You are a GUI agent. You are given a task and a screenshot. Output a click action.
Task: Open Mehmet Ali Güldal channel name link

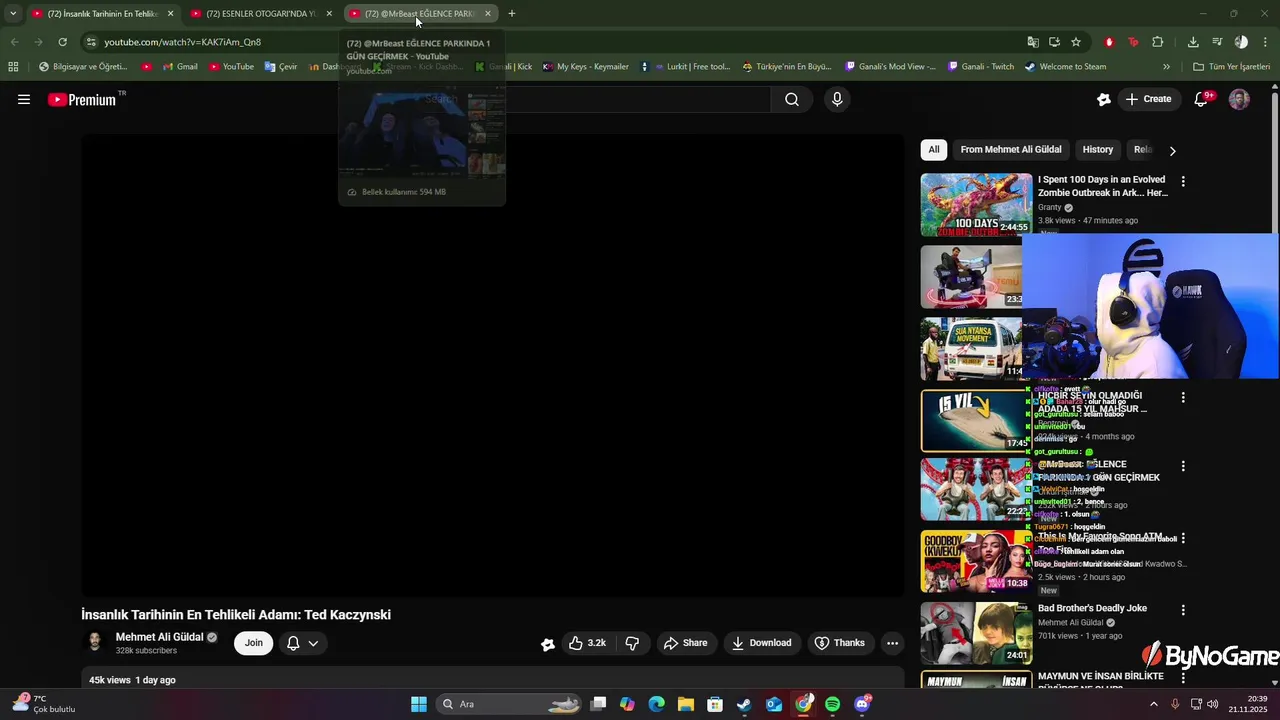(x=160, y=637)
